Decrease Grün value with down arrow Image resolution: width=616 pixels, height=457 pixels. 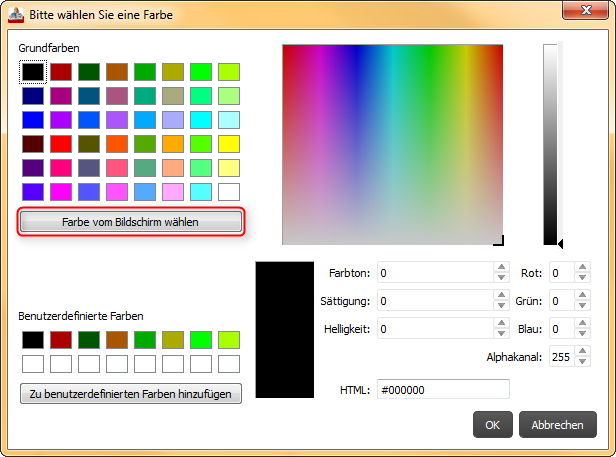[x=583, y=305]
